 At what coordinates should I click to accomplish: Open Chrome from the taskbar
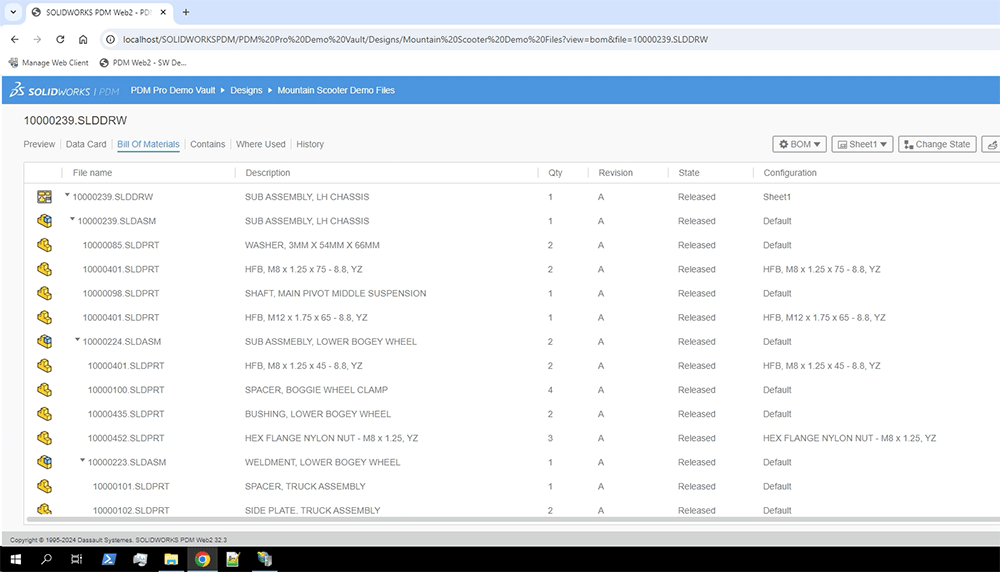point(202,559)
